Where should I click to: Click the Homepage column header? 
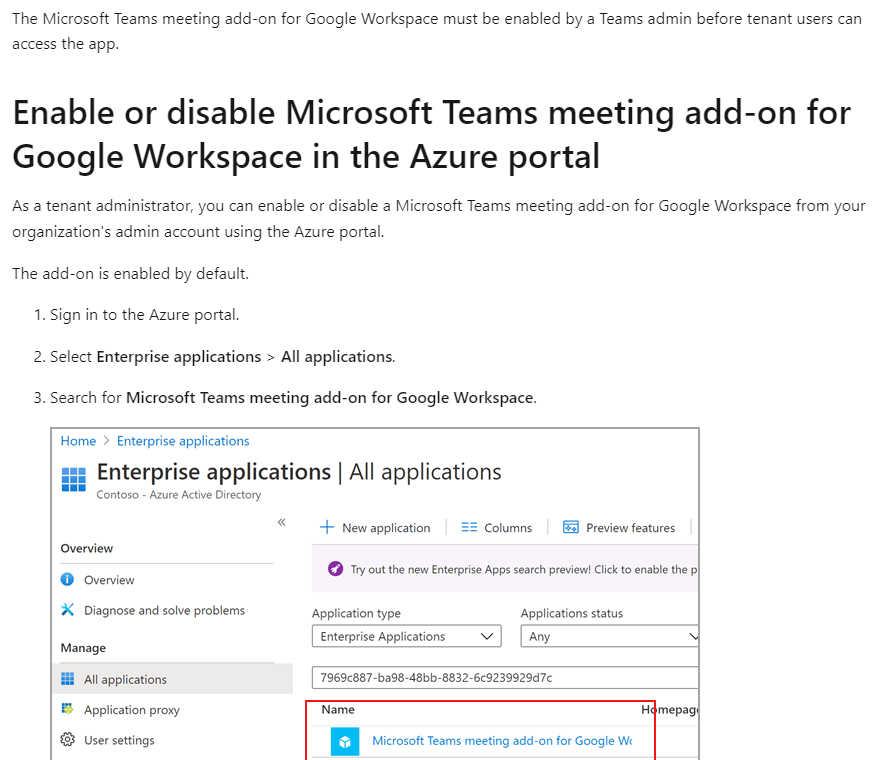pos(669,709)
